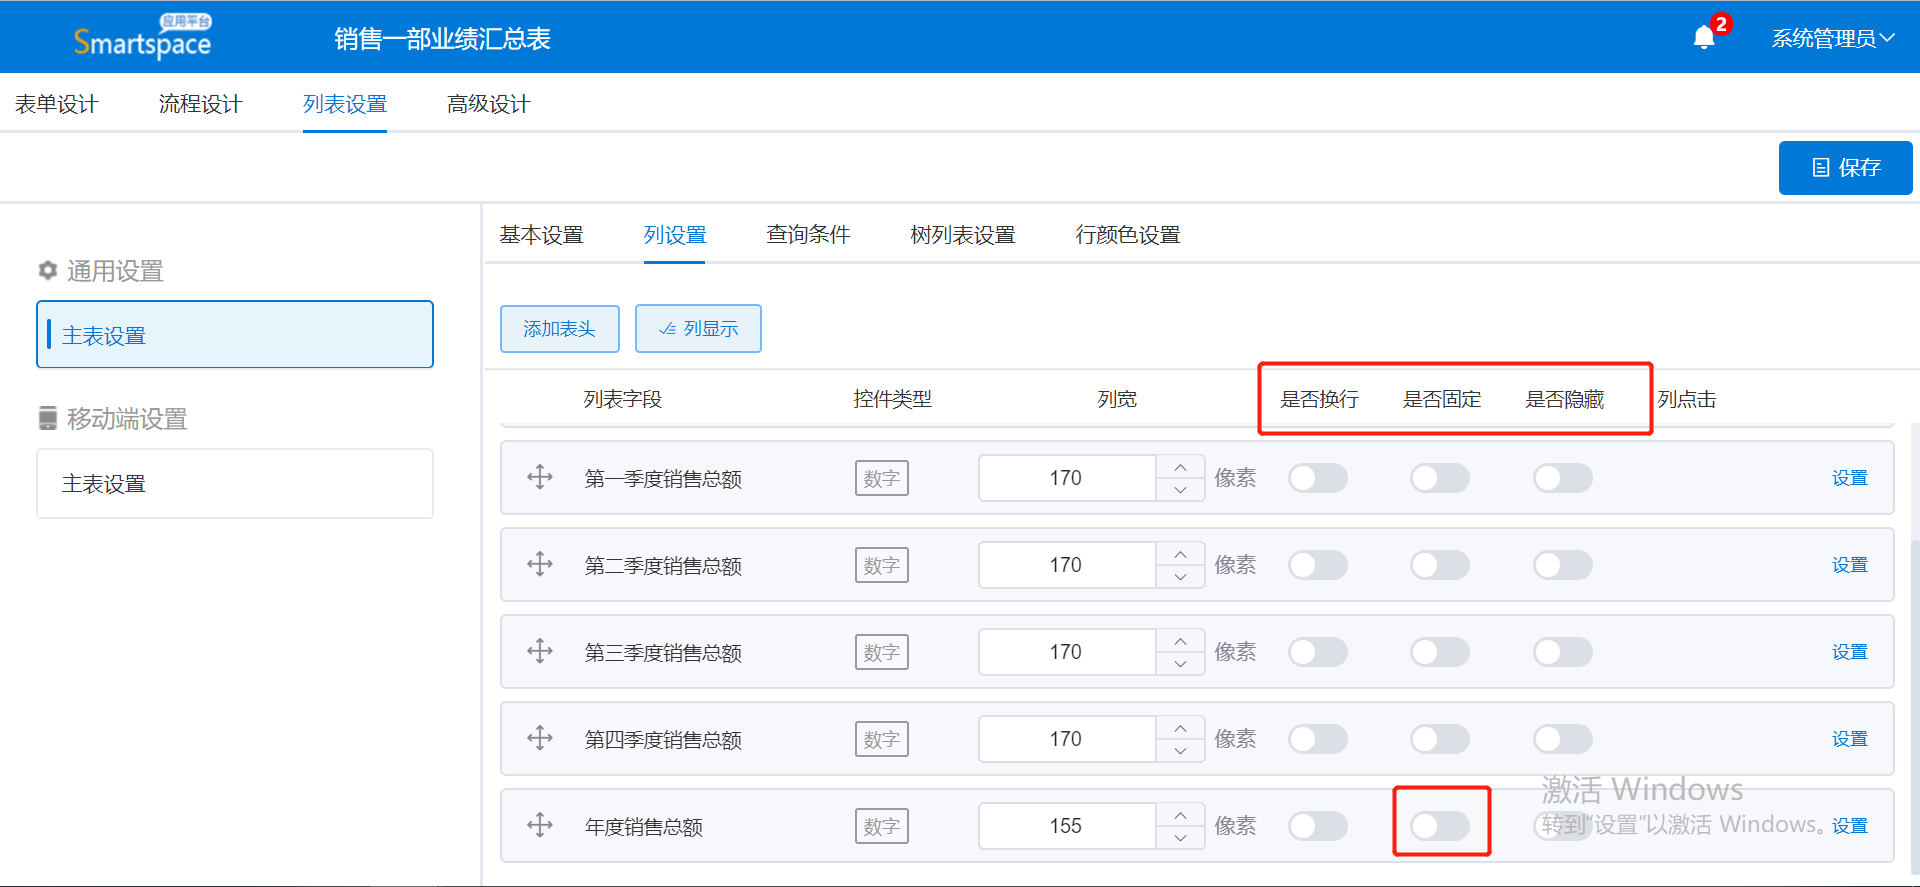Image resolution: width=1920 pixels, height=887 pixels.
Task: Click drag handle for 第一季度销售总额
Action: coord(540,477)
